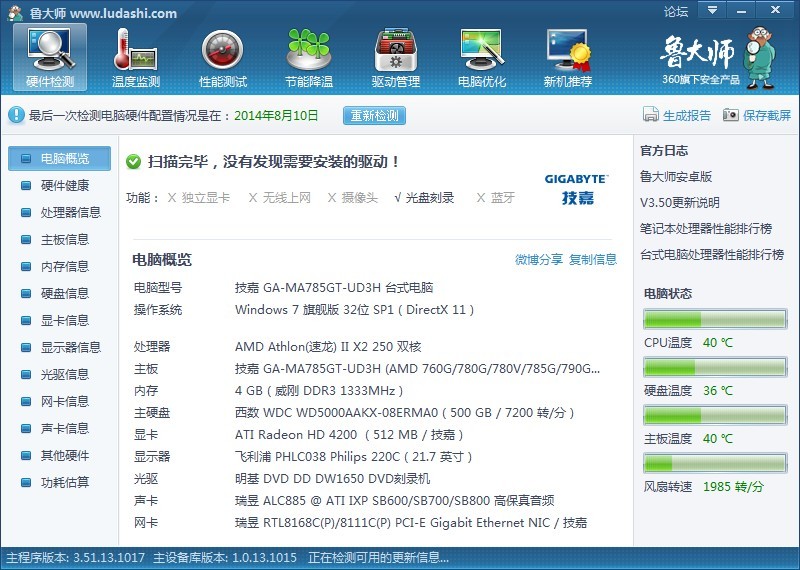Screen dimensions: 800x570
Task: Click ATI Radeon HD 4200 graphics value
Action: [349, 435]
